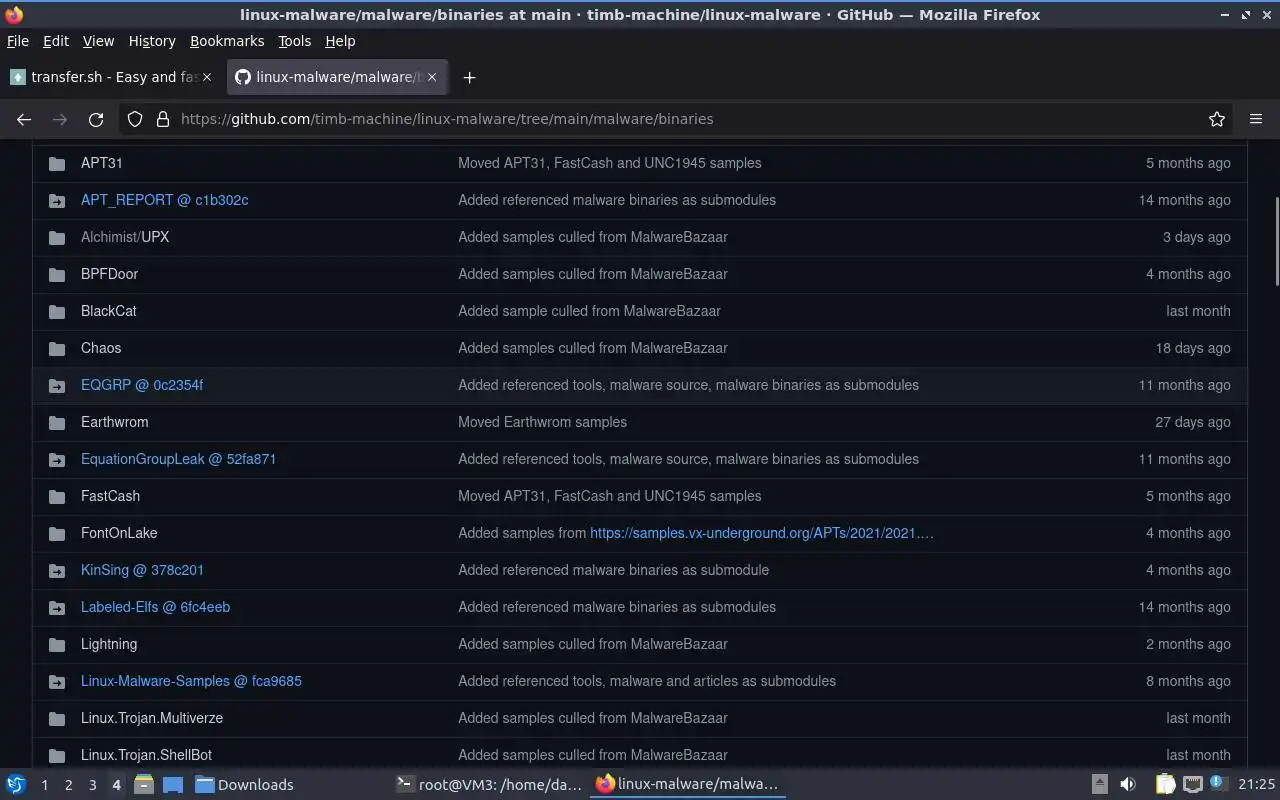Switch to workspace 1 in taskbar
This screenshot has height=800, width=1280.
(44, 785)
